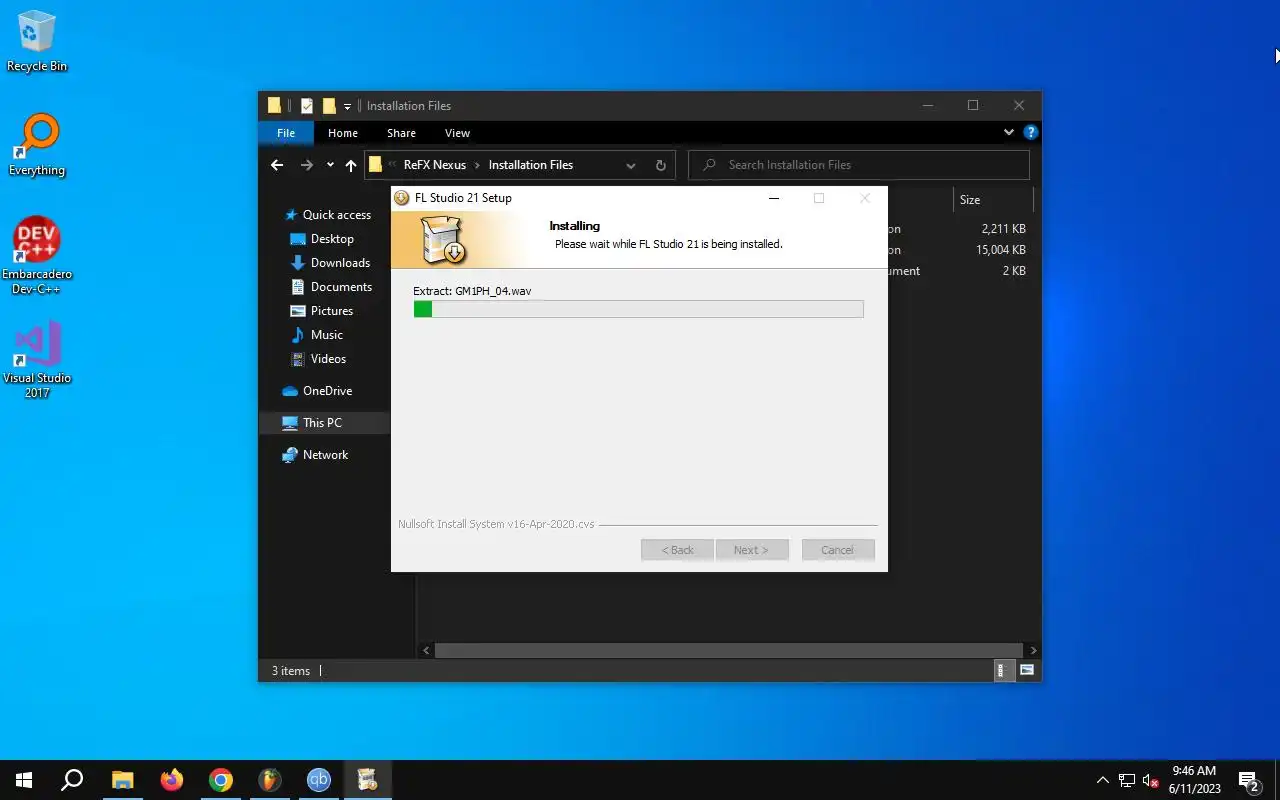Image resolution: width=1280 pixels, height=800 pixels.
Task: Open FL Studio taskbar icon
Action: click(x=269, y=780)
